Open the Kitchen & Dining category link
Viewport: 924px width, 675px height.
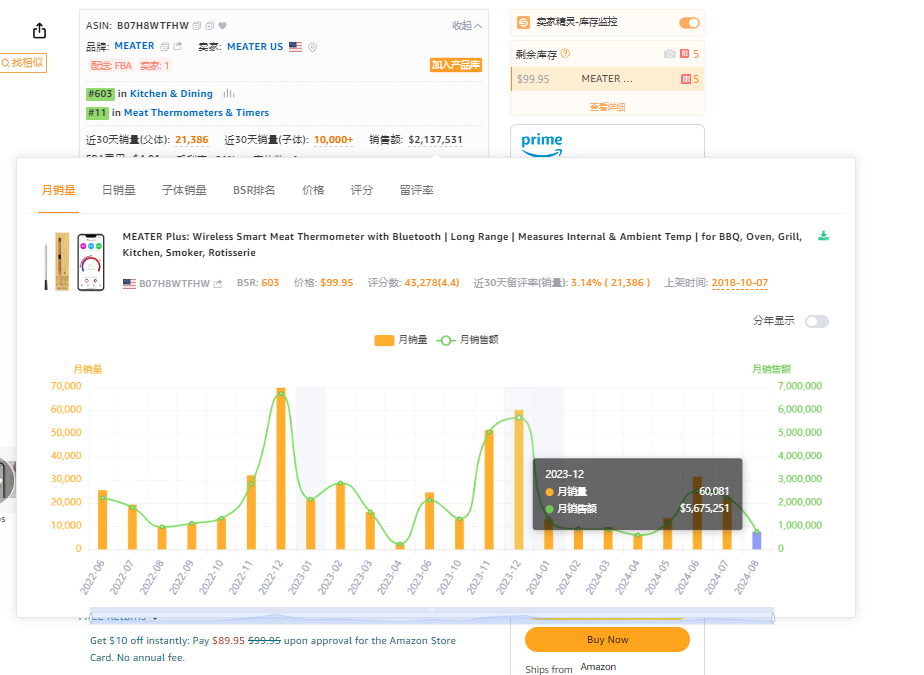(171, 94)
